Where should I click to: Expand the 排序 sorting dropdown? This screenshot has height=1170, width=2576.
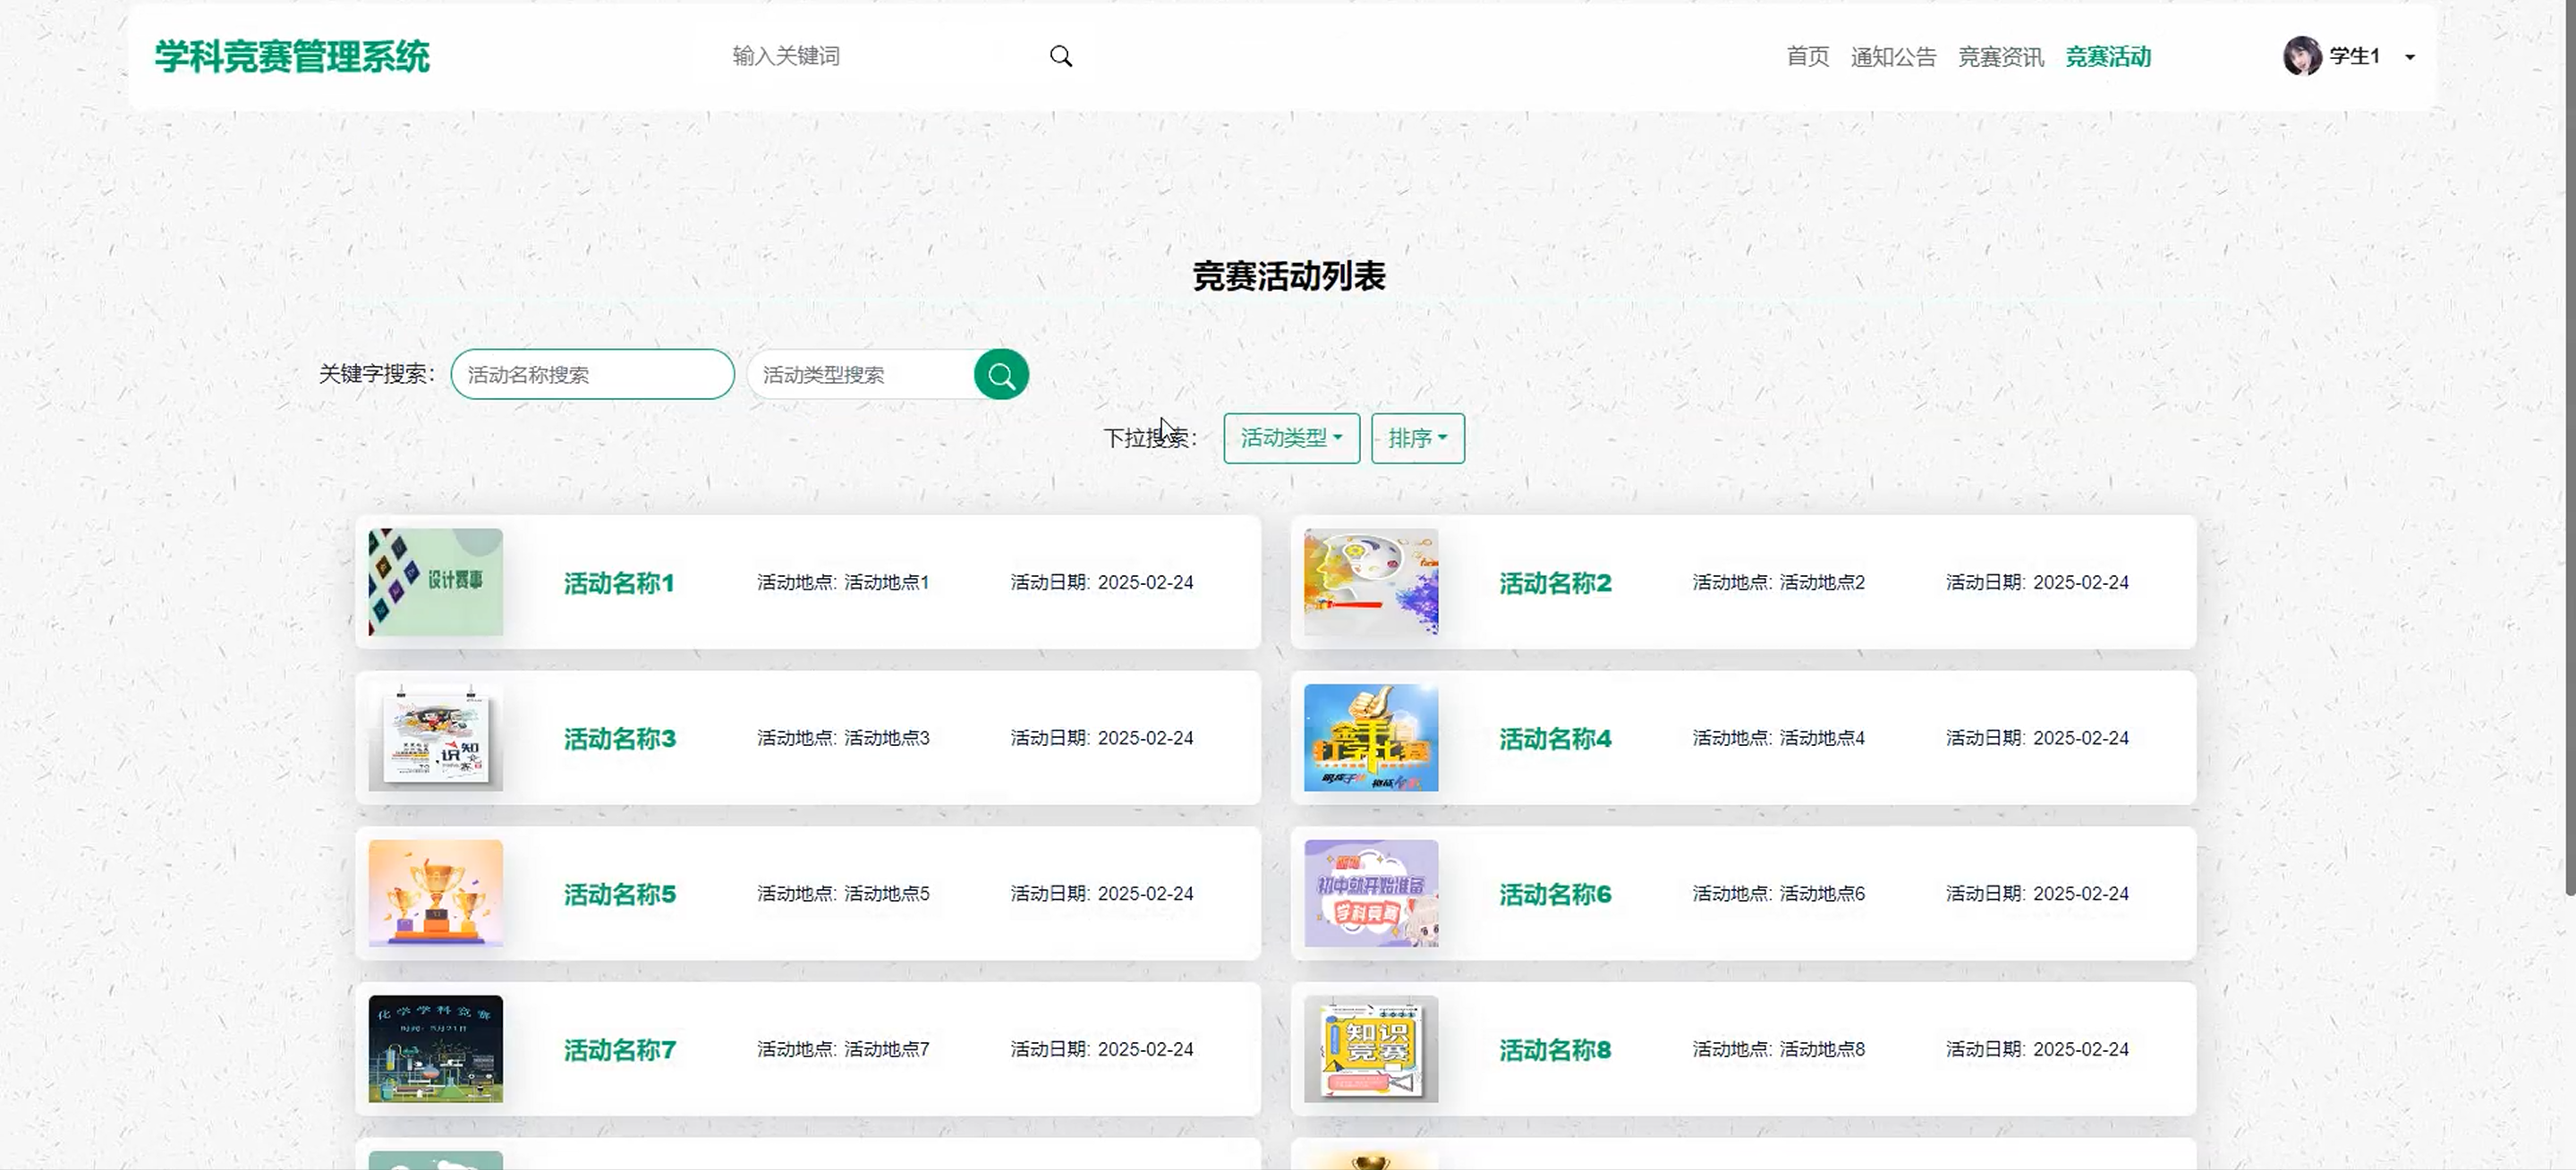click(x=1416, y=438)
